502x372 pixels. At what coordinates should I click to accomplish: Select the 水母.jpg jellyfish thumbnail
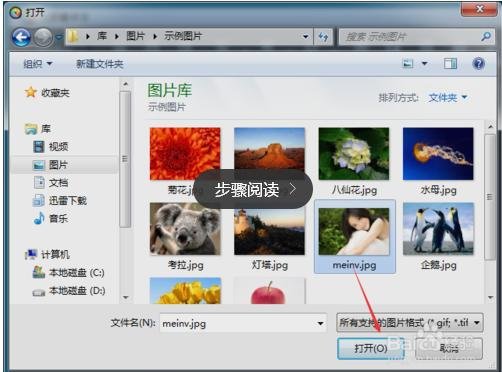pyautogui.click(x=438, y=154)
